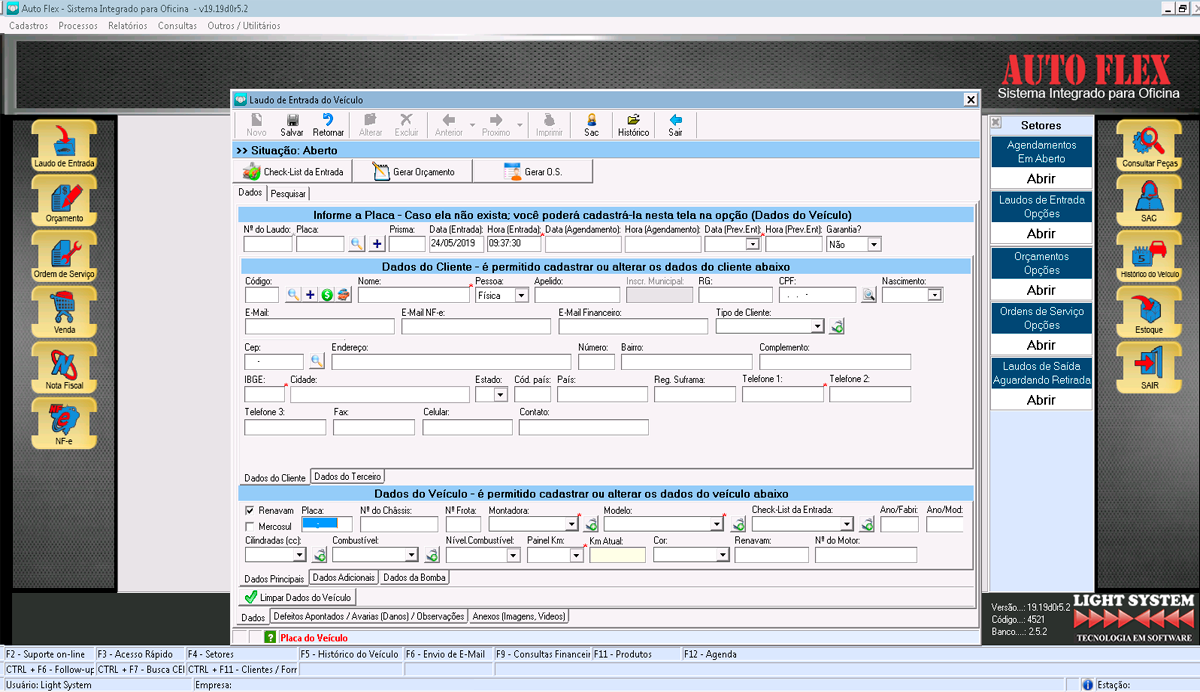
Task: Click the Sair toolbar arrow icon
Action: tap(675, 125)
